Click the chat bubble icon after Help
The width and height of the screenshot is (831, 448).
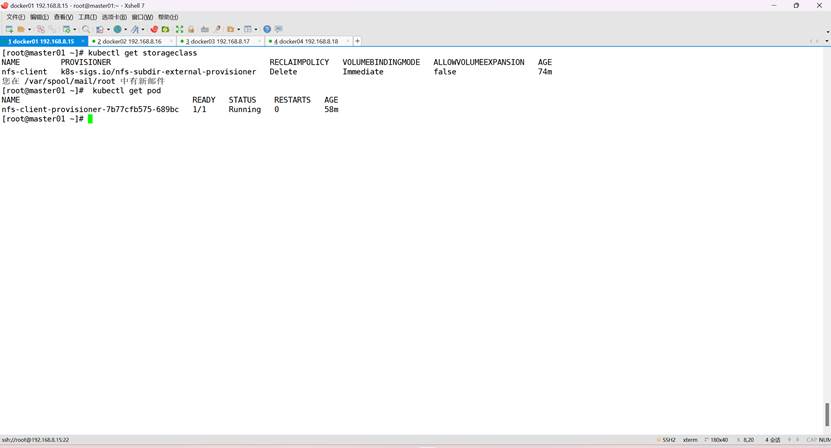point(279,29)
